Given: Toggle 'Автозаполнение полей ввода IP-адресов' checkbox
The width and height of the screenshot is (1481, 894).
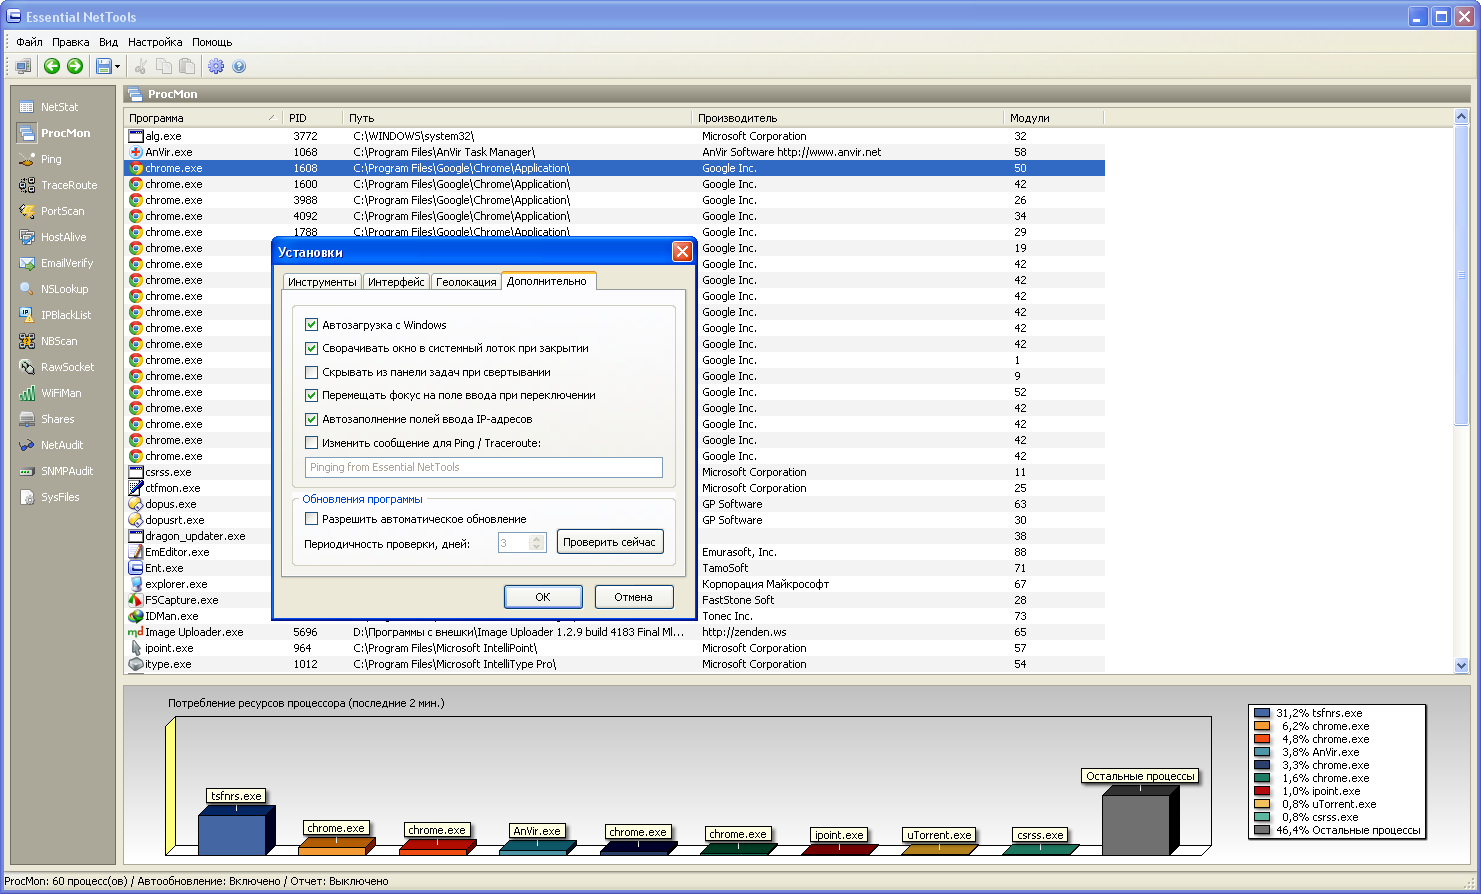Looking at the screenshot, I should point(311,419).
